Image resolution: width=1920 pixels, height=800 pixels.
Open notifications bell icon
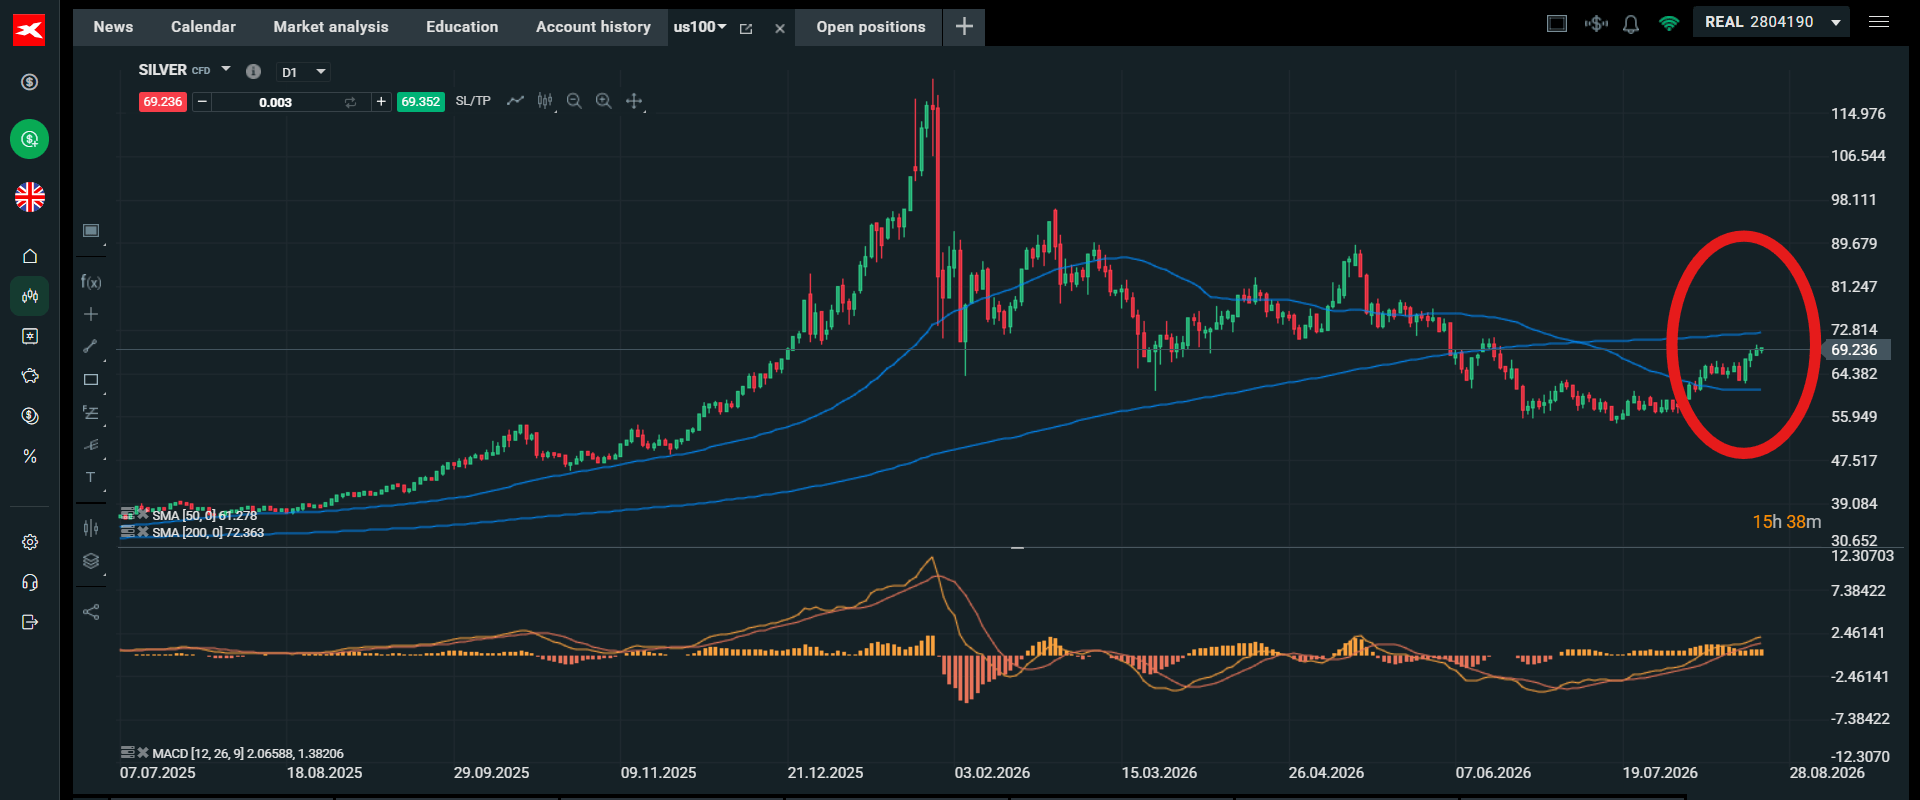(x=1631, y=23)
